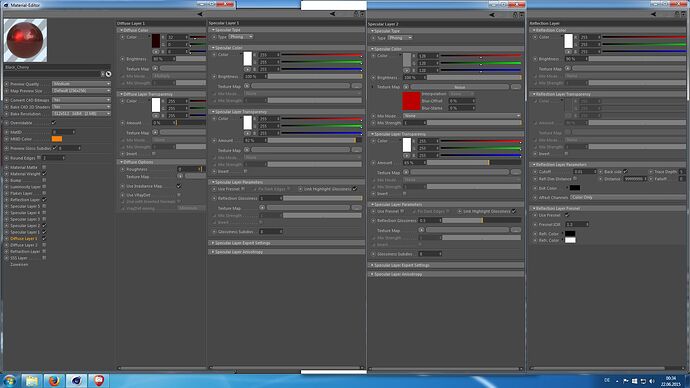
Task: Click Diffuse Layer Transparency texture map circle icon
Action: [x=155, y=132]
